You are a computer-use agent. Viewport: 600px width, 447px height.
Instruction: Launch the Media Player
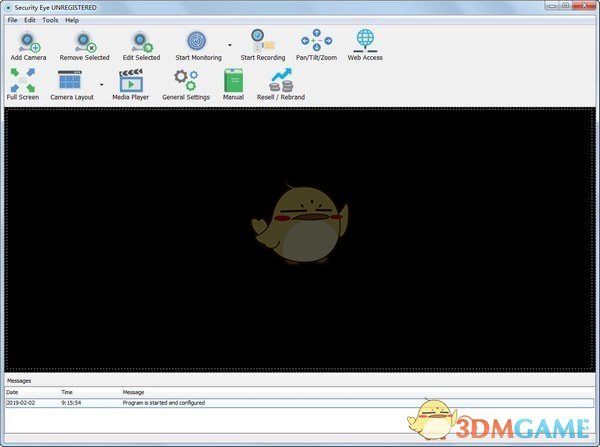tap(131, 80)
